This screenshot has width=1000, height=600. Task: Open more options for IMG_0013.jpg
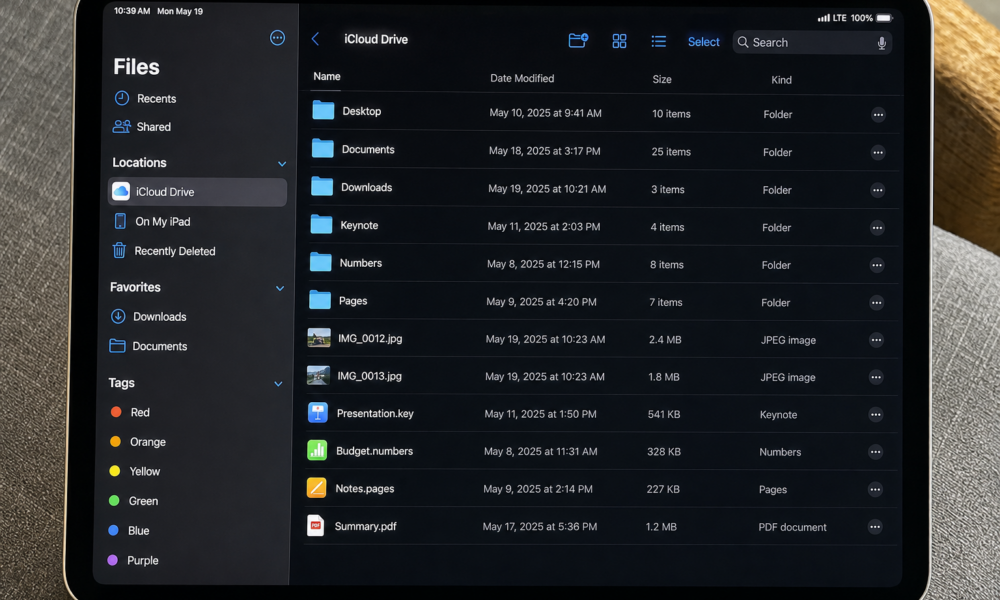(x=876, y=377)
